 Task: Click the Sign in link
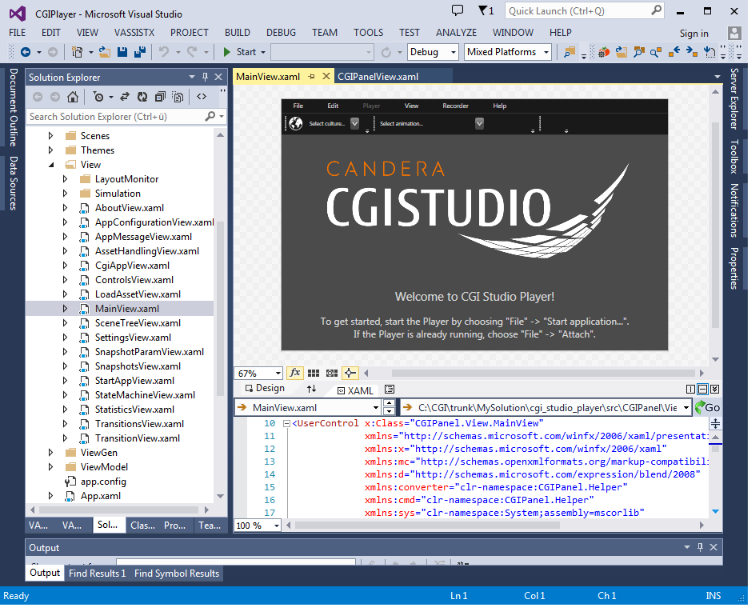pyautogui.click(x=694, y=33)
